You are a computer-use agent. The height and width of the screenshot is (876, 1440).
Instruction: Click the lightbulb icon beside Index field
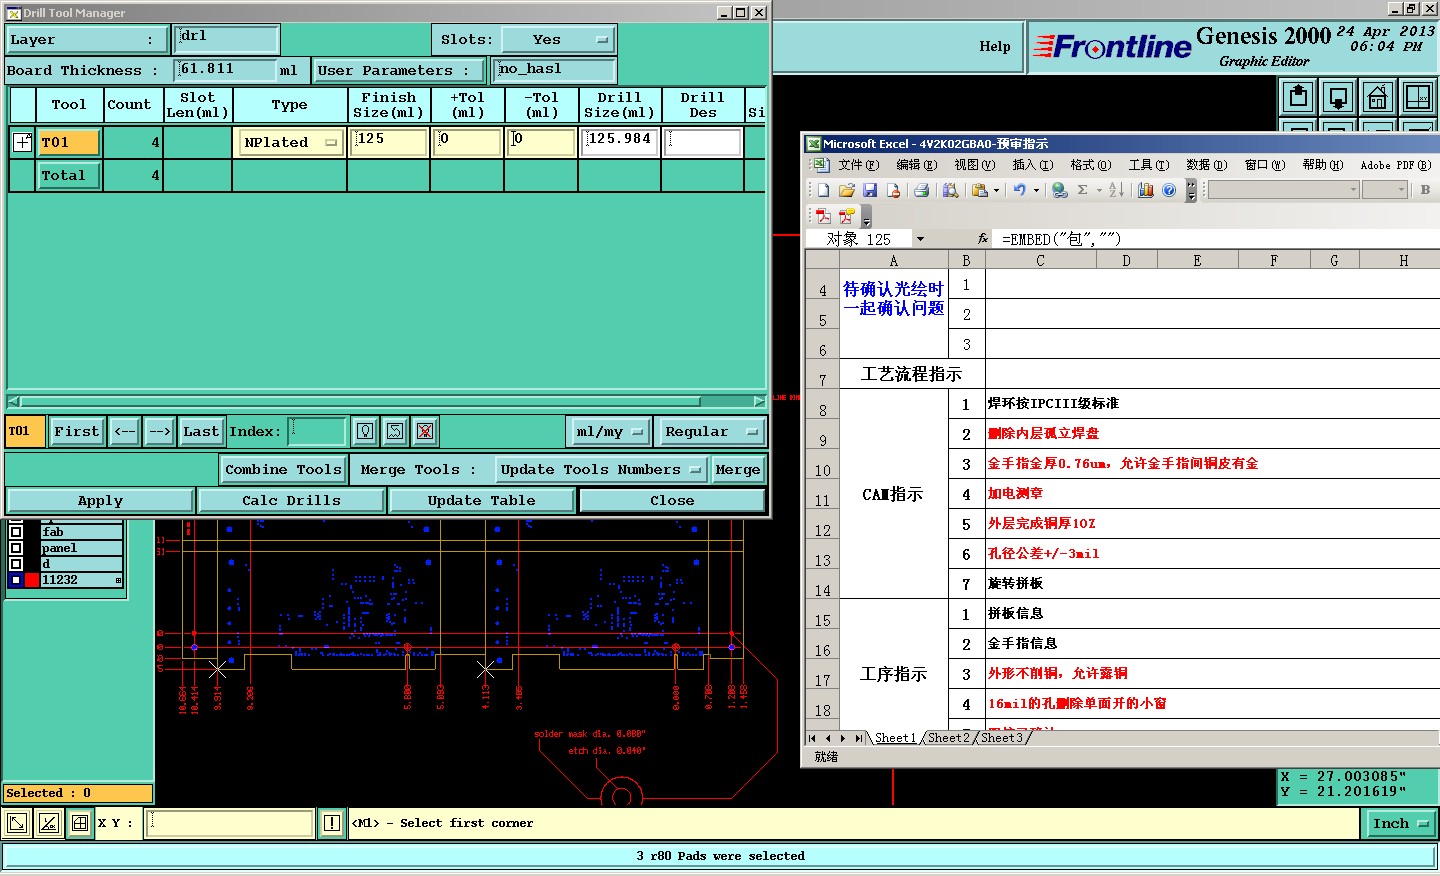[365, 431]
